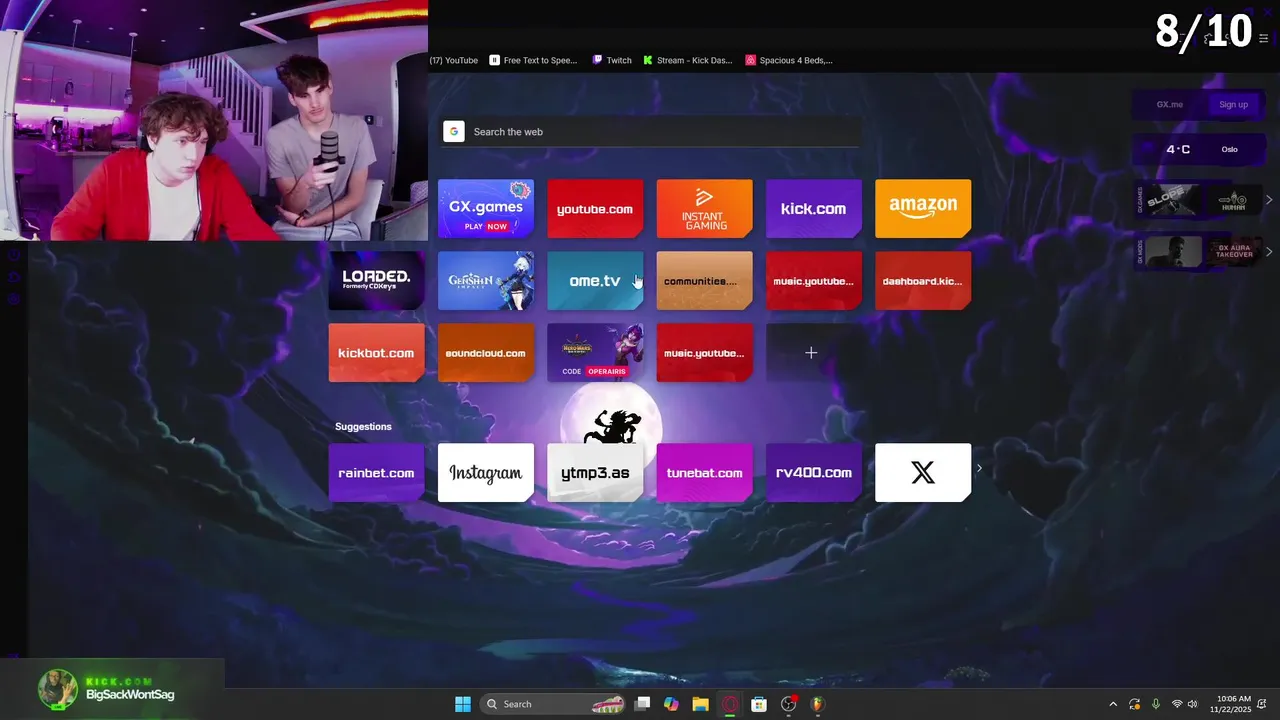Viewport: 1280px width, 720px height.
Task: Open the rainbet.com suggestion tile
Action: pos(376,473)
